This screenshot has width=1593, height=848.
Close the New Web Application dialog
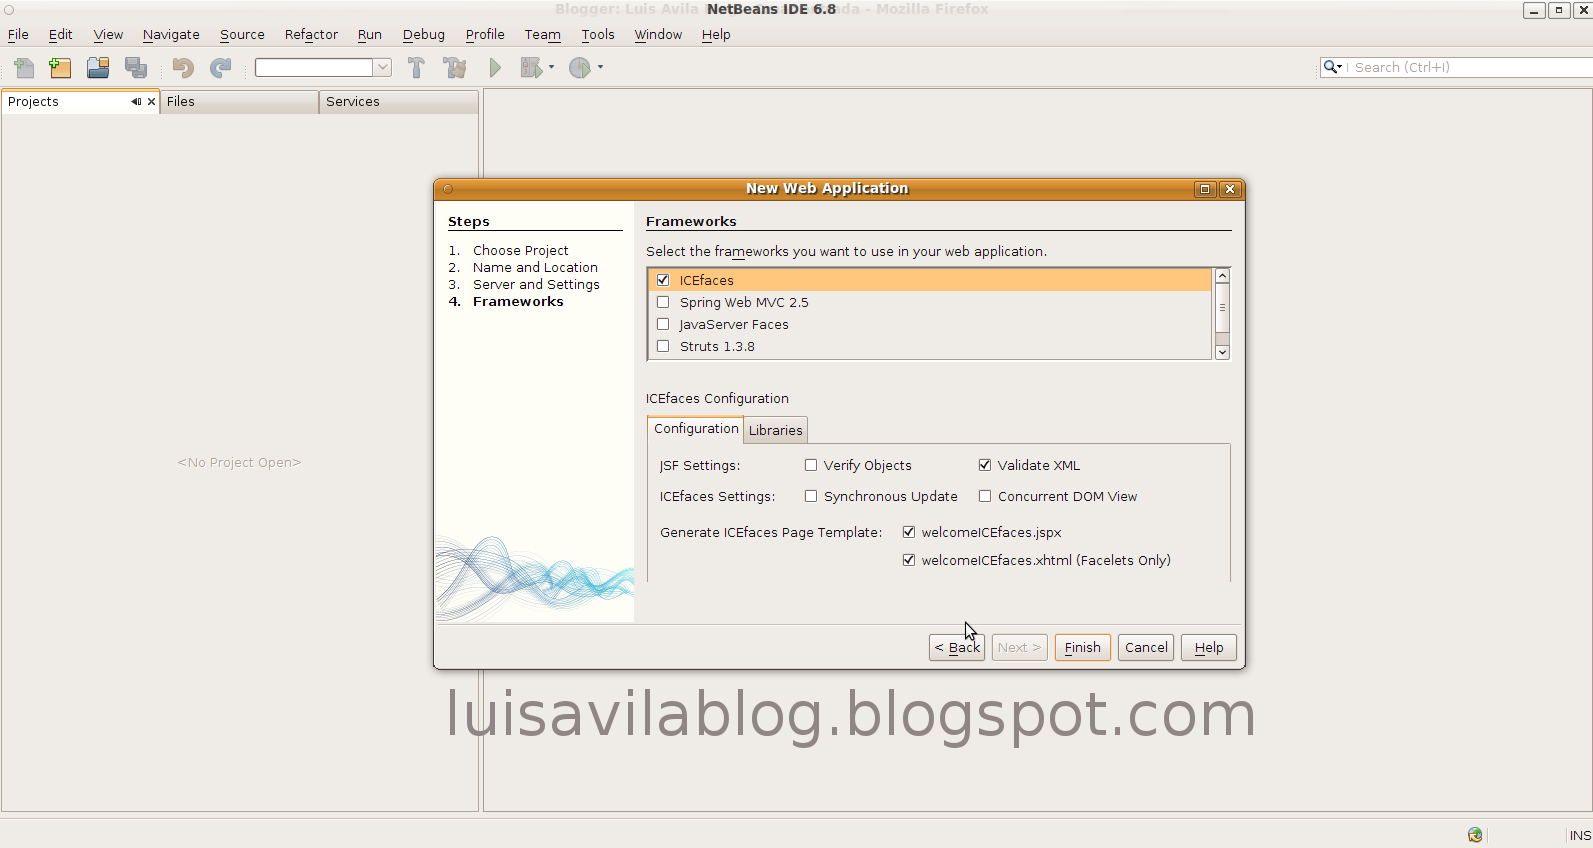[1230, 189]
